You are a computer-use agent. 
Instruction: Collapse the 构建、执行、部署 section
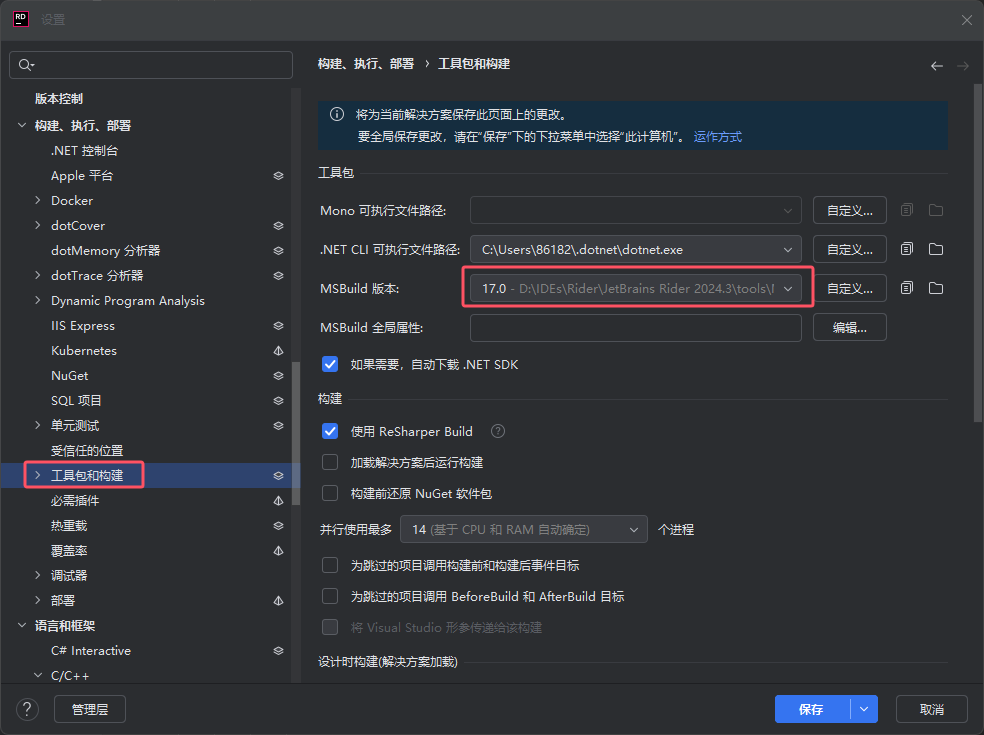coord(22,126)
